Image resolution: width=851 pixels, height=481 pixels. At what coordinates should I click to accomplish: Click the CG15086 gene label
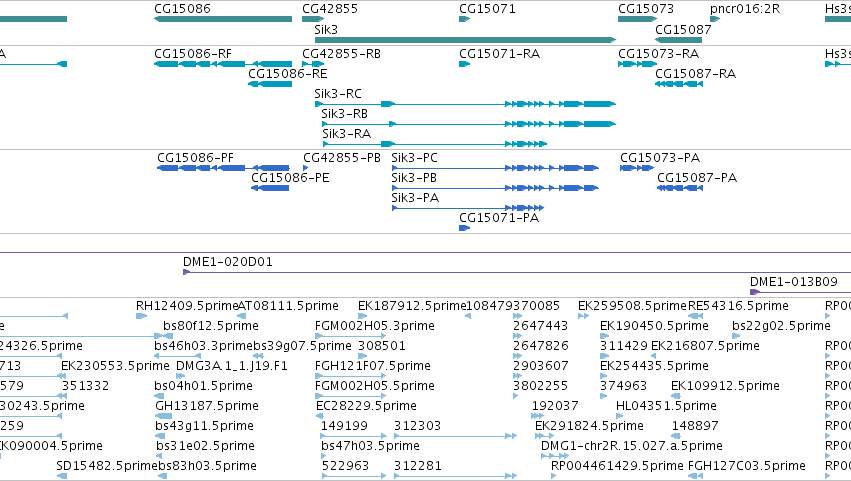coord(182,9)
